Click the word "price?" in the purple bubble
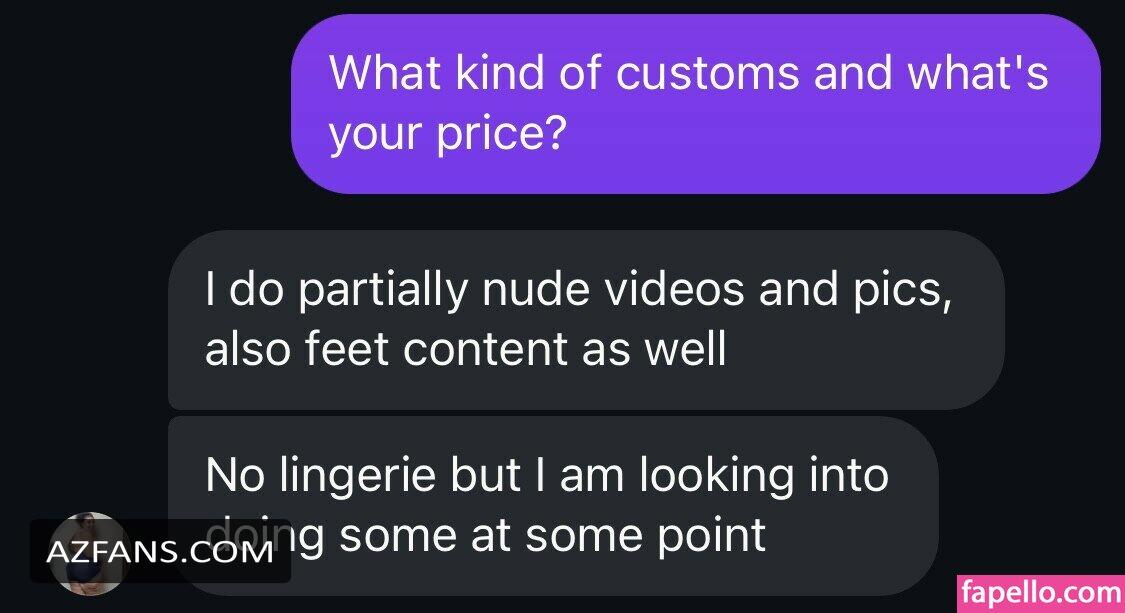 (502, 134)
